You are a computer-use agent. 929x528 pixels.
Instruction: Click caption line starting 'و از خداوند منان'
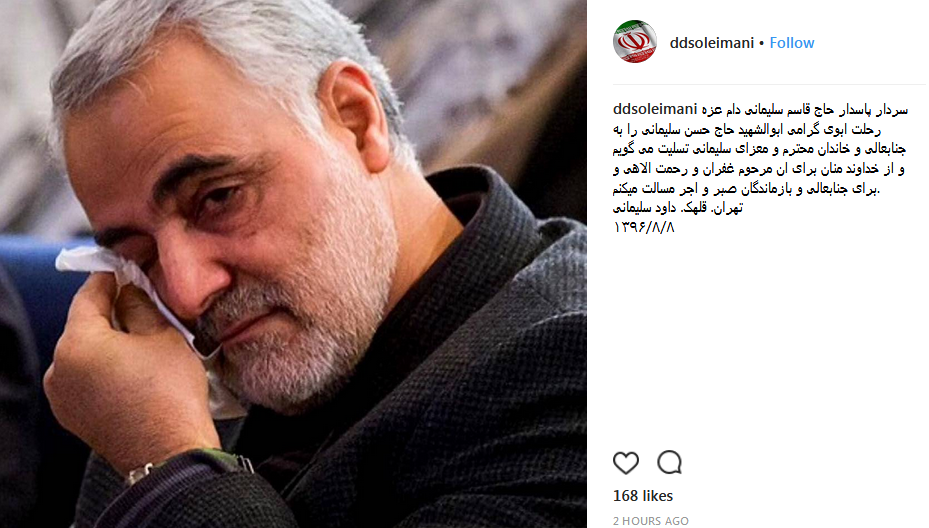pos(759,169)
